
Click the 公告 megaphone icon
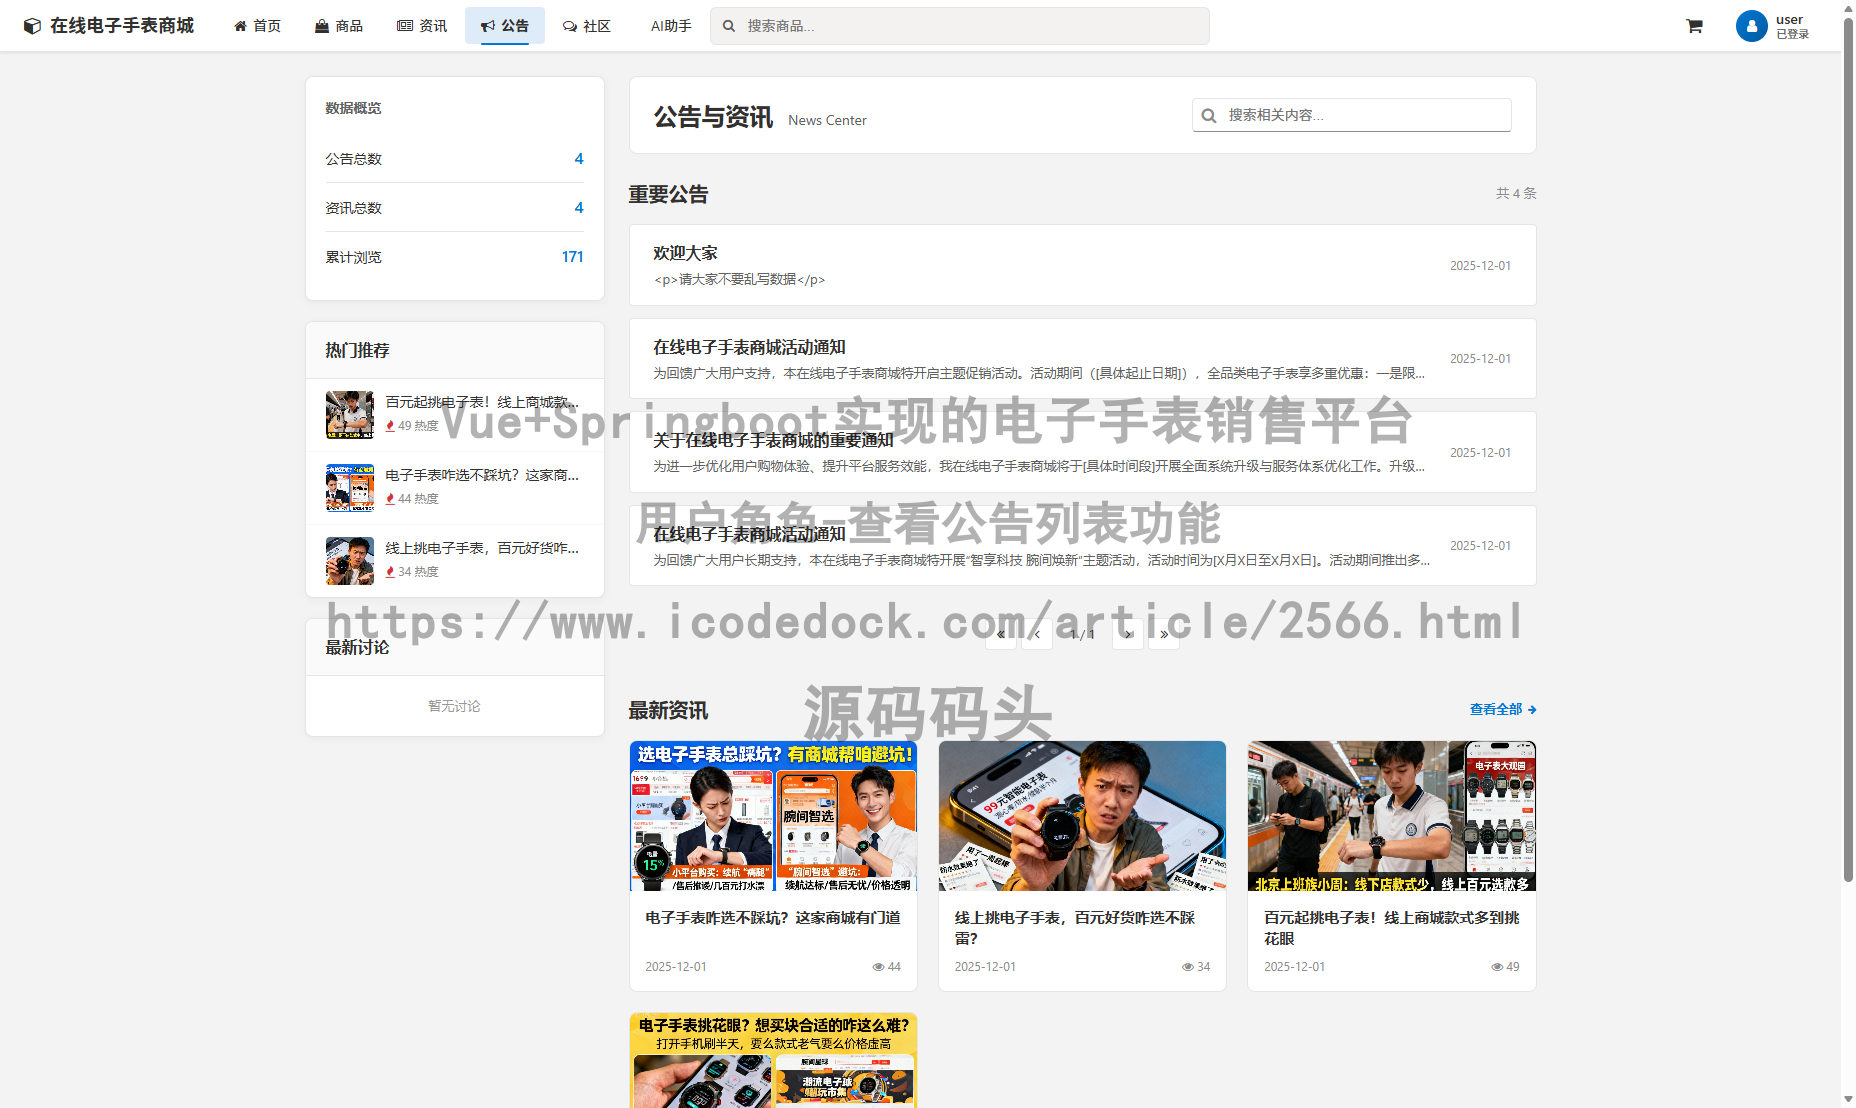click(x=488, y=25)
